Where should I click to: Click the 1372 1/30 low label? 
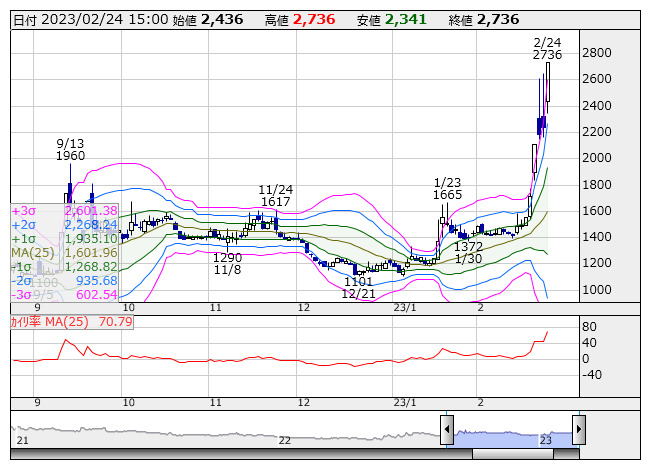pyautogui.click(x=469, y=253)
